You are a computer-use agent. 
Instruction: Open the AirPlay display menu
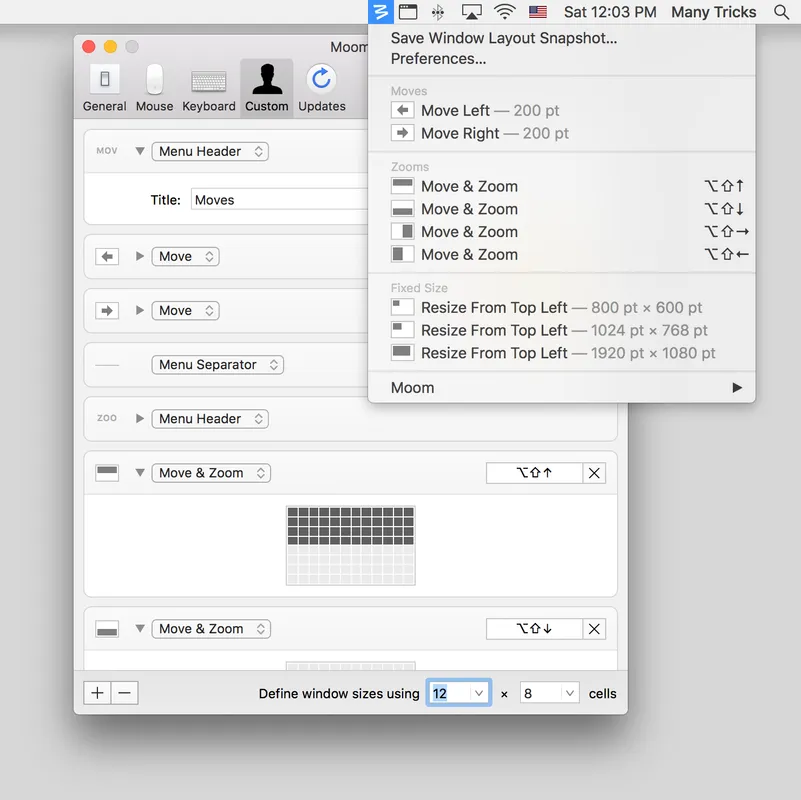pyautogui.click(x=471, y=12)
